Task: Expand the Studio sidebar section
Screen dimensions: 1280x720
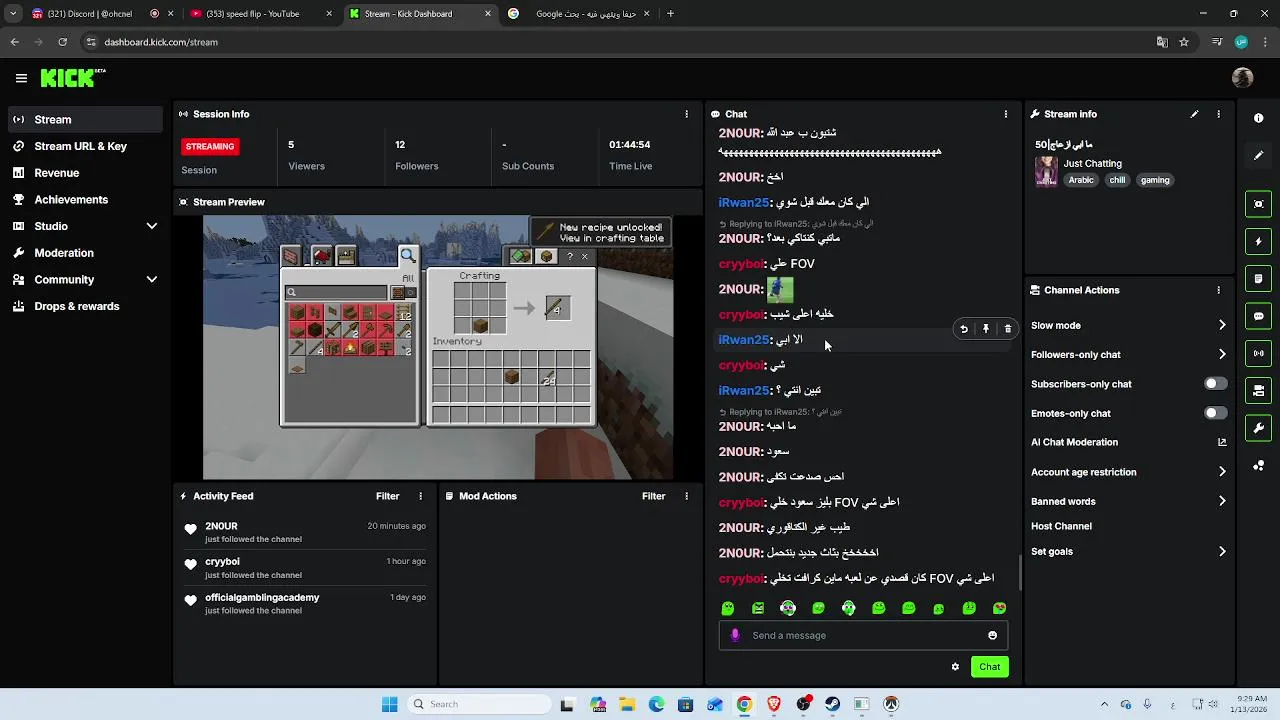Action: 152,226
